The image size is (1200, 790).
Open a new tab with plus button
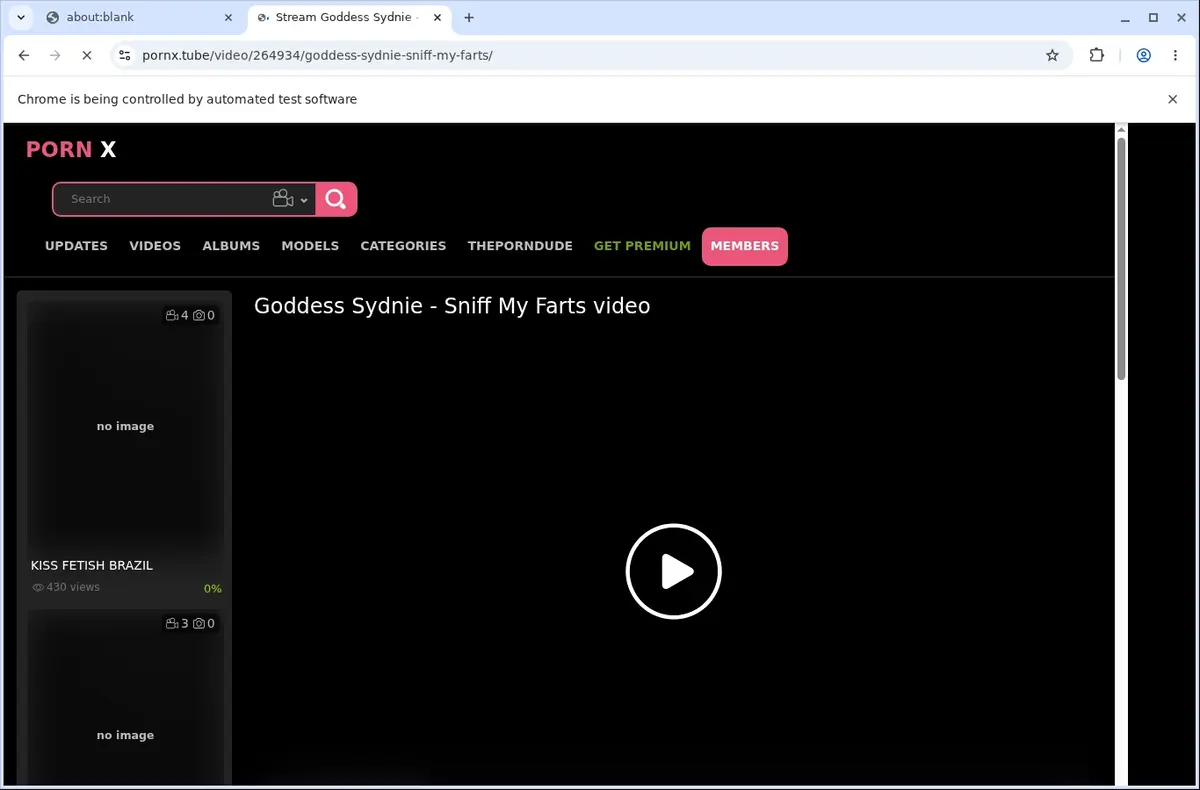469,17
